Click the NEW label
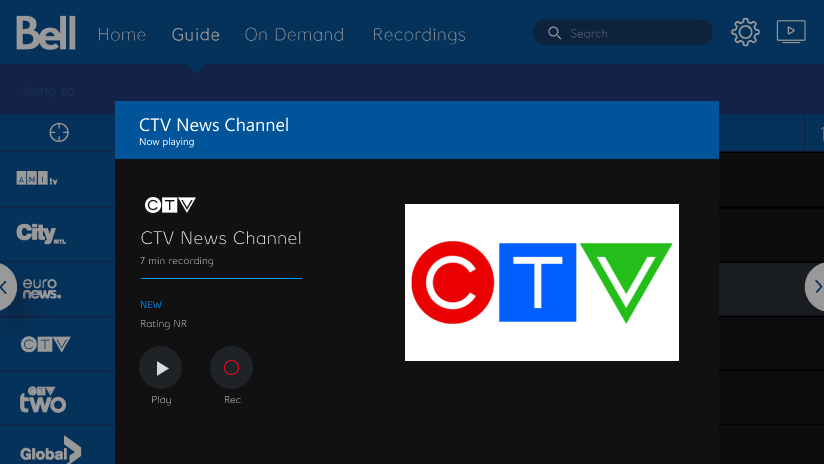The width and height of the screenshot is (824, 464). point(151,305)
